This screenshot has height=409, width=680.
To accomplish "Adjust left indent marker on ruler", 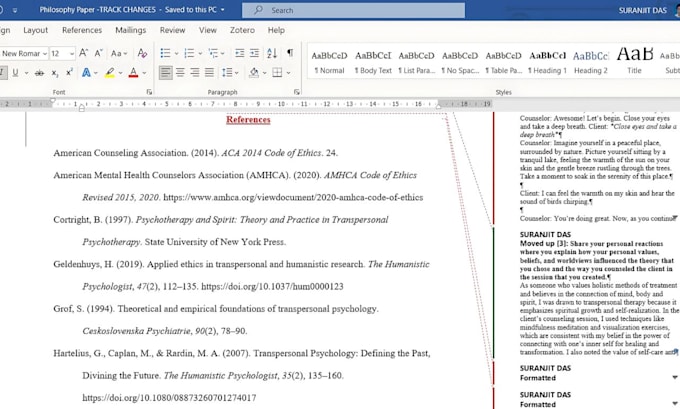I will (x=82, y=108).
